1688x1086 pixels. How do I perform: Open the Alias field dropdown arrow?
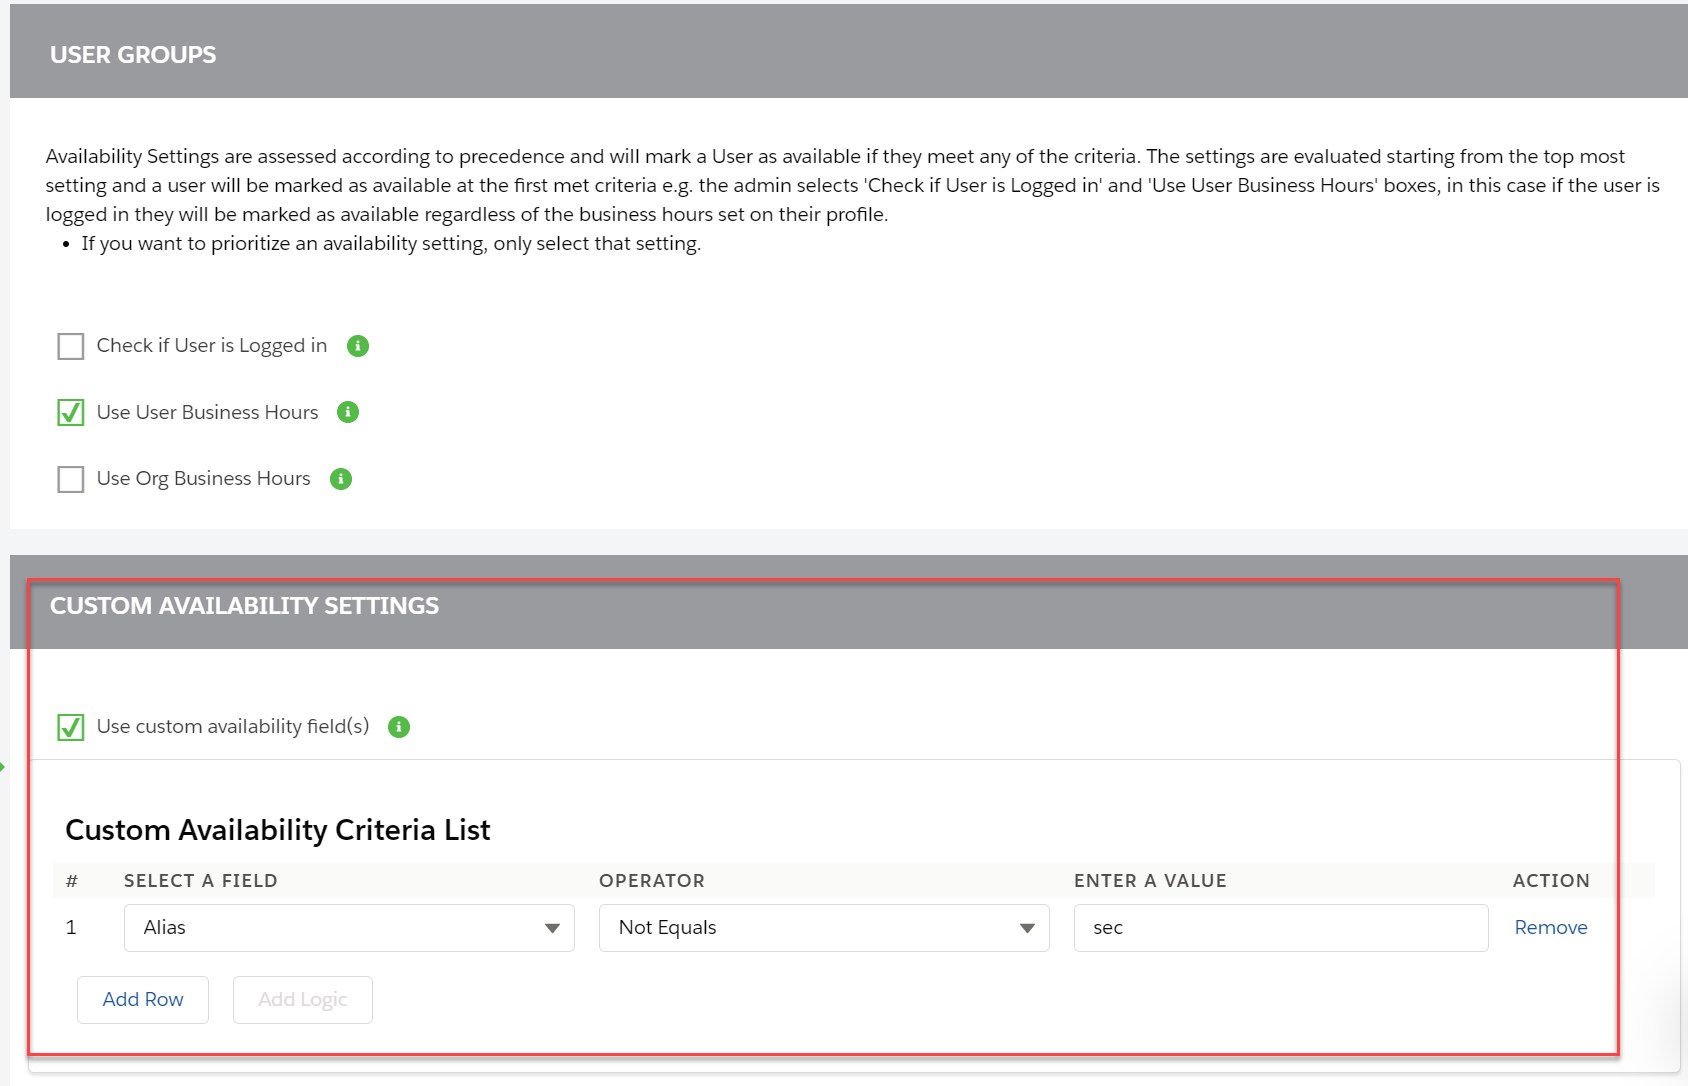click(x=552, y=928)
